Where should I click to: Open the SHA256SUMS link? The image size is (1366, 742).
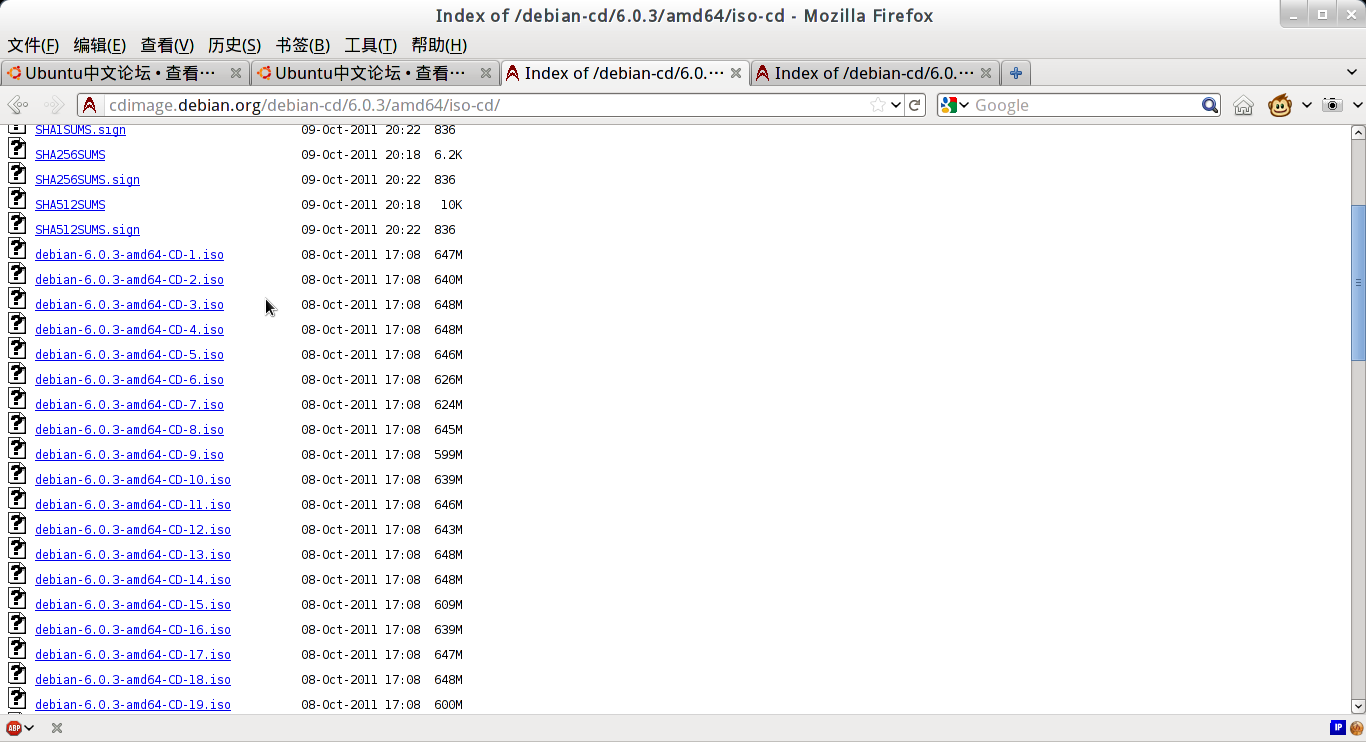[70, 155]
